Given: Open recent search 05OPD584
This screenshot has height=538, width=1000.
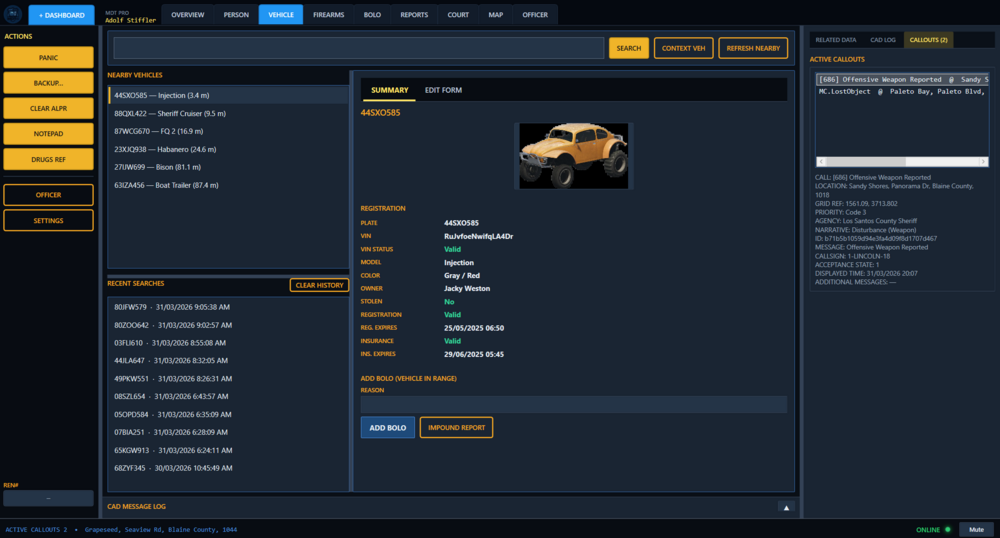Looking at the screenshot, I should pos(228,414).
